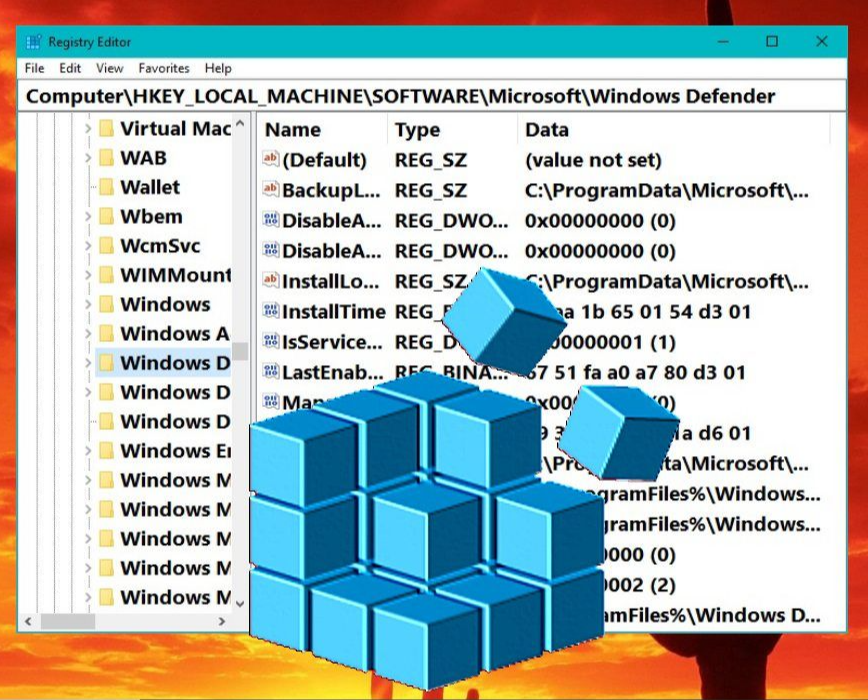Open the Favorites menu

(x=164, y=68)
